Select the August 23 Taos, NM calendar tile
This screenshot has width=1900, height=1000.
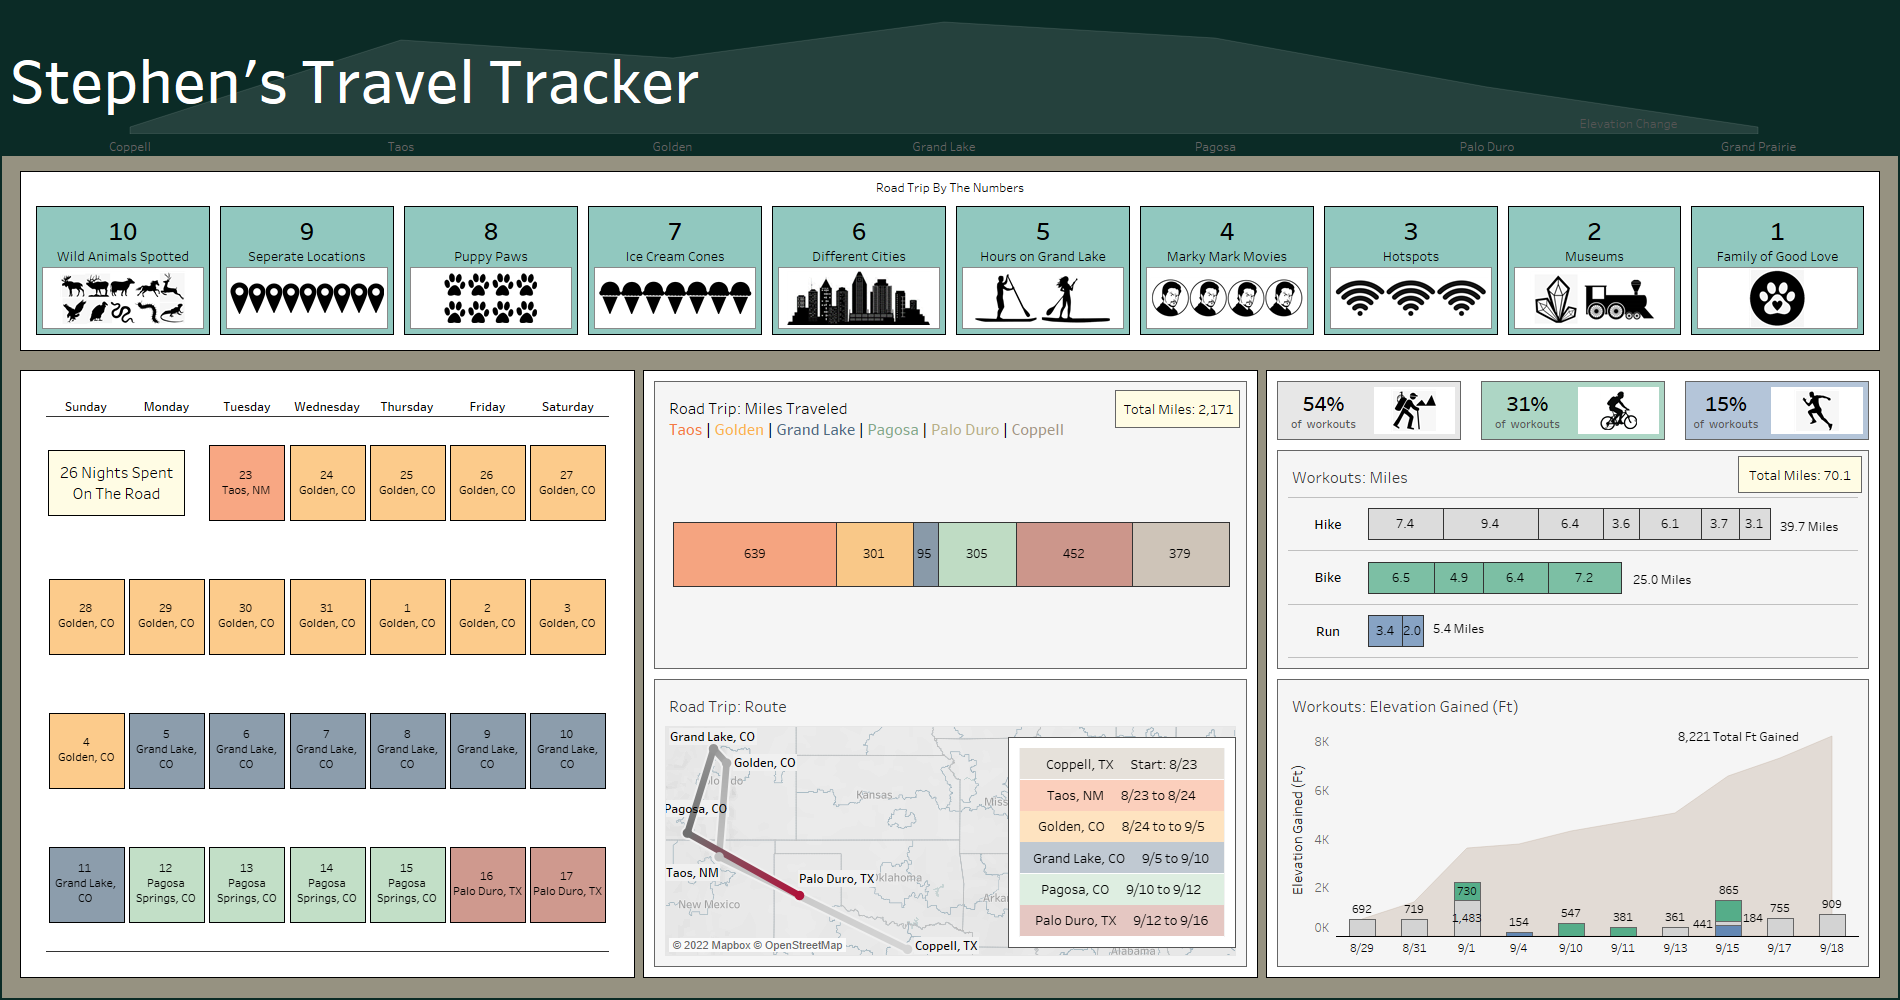tap(246, 483)
